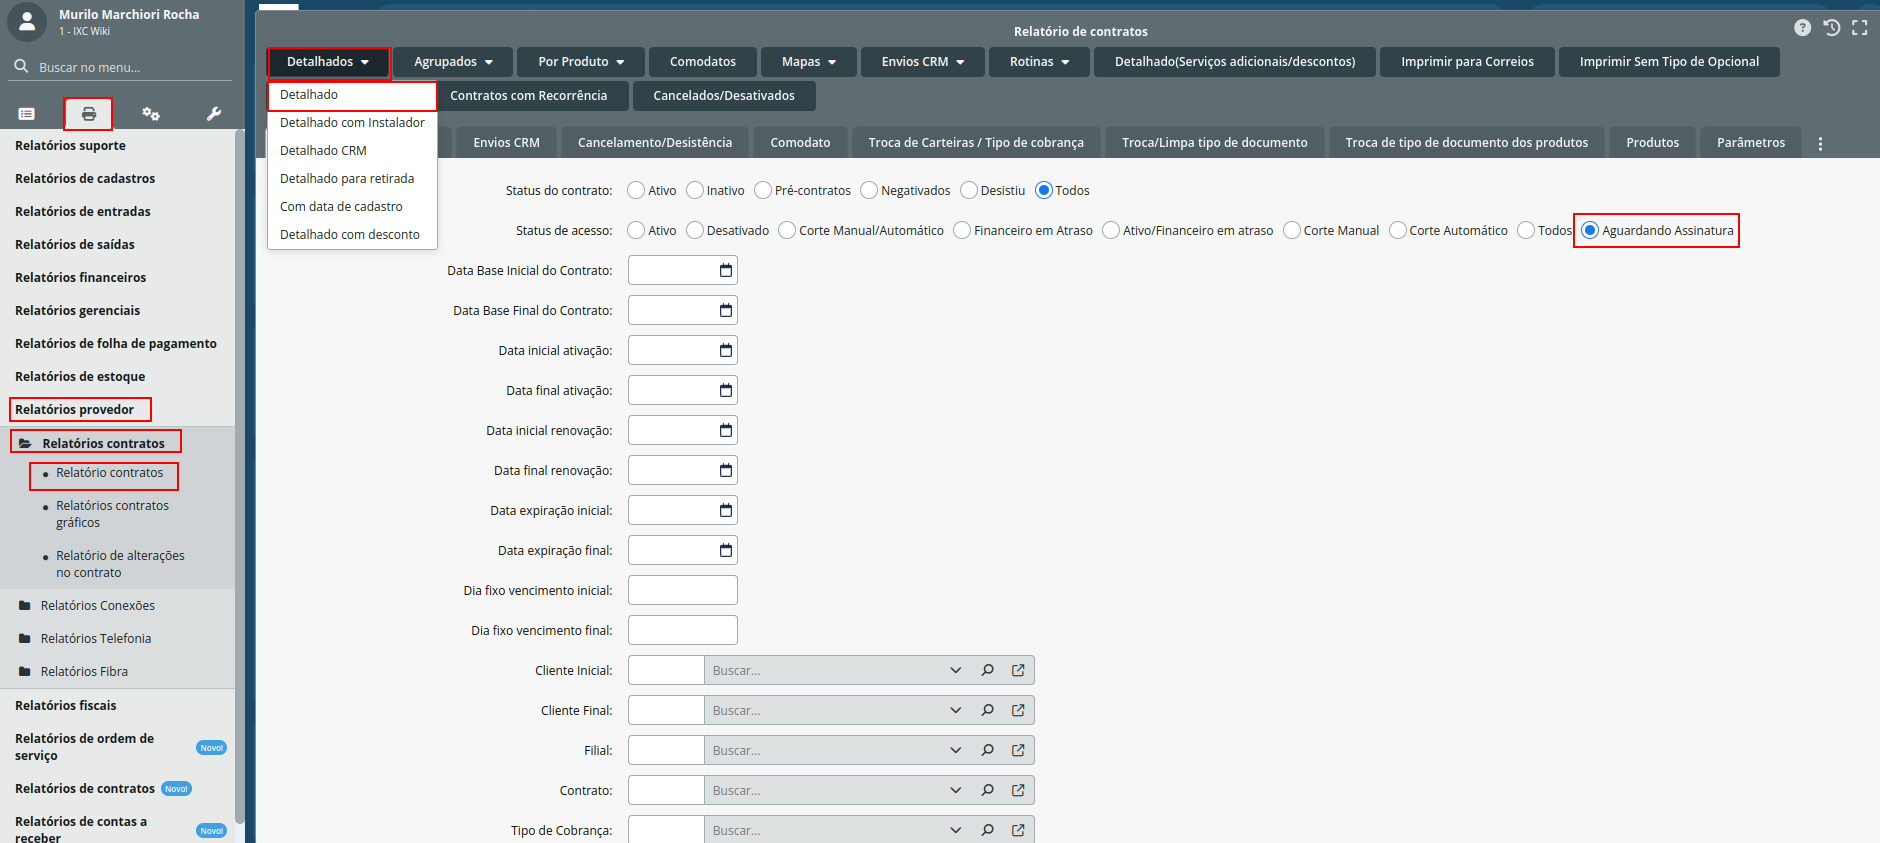Image resolution: width=1880 pixels, height=843 pixels.
Task: Click Contratos com Recorrência button
Action: point(528,96)
